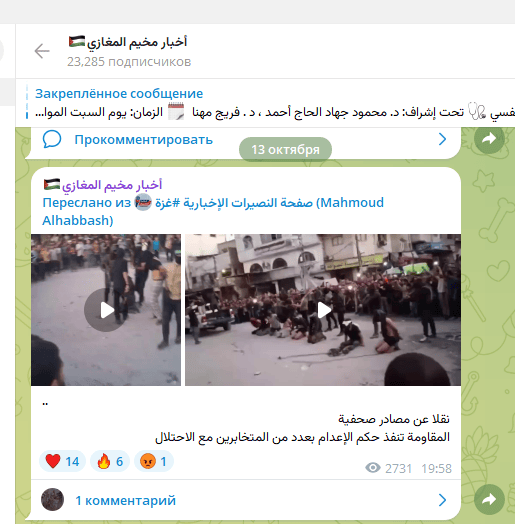
Task: Play the left video thumbnail
Action: point(106,310)
